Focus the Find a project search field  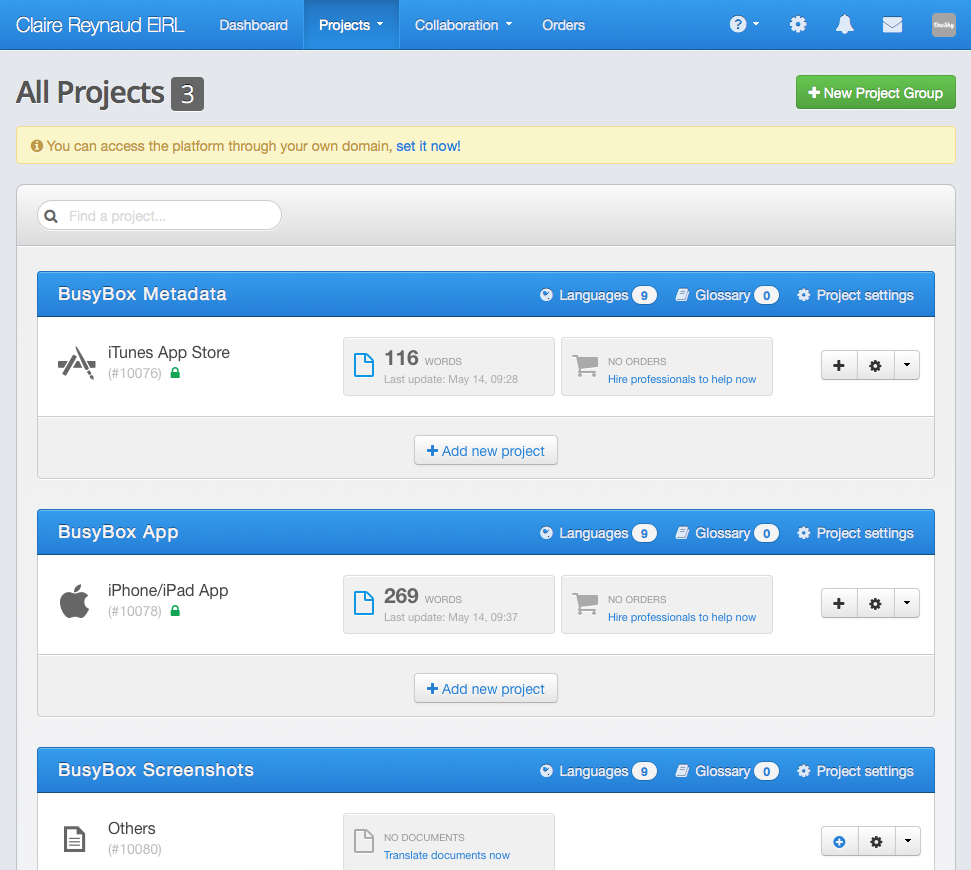[x=159, y=215]
